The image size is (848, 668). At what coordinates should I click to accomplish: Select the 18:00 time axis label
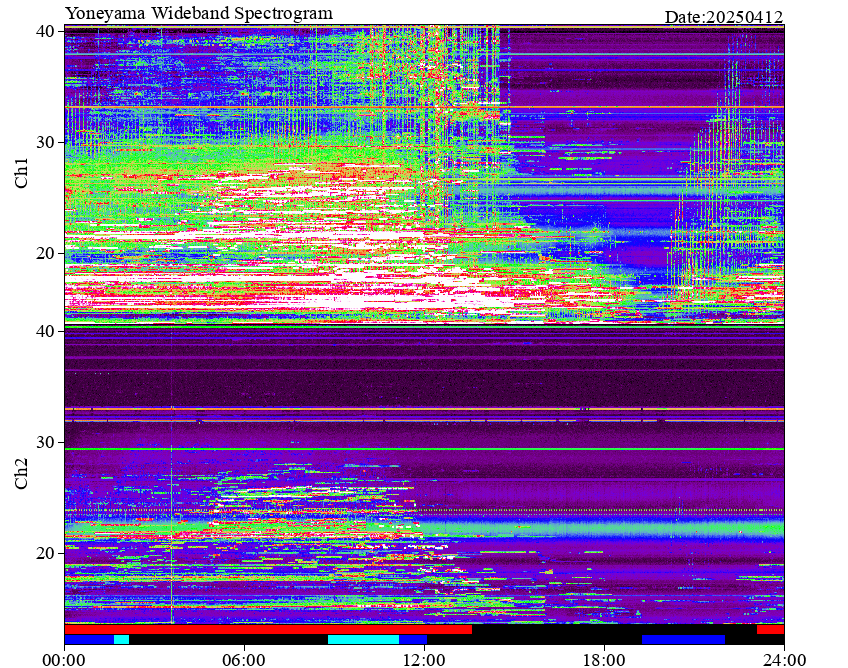(604, 659)
